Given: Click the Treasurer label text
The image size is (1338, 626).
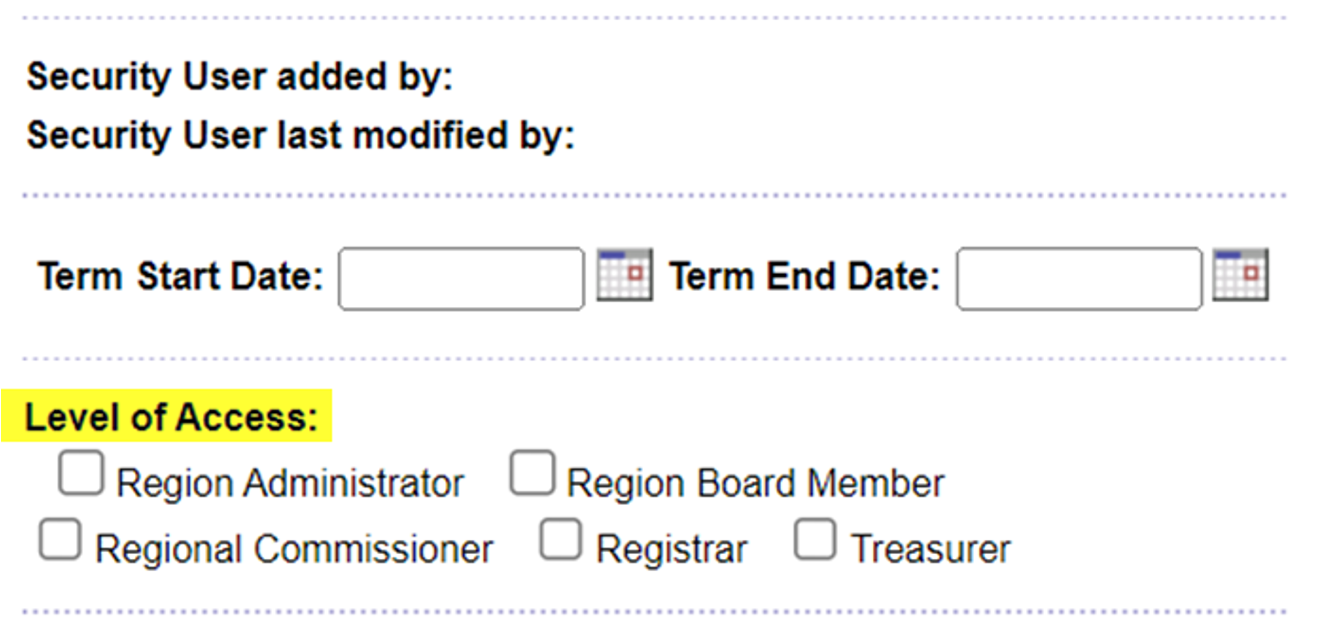Looking at the screenshot, I should [x=930, y=549].
